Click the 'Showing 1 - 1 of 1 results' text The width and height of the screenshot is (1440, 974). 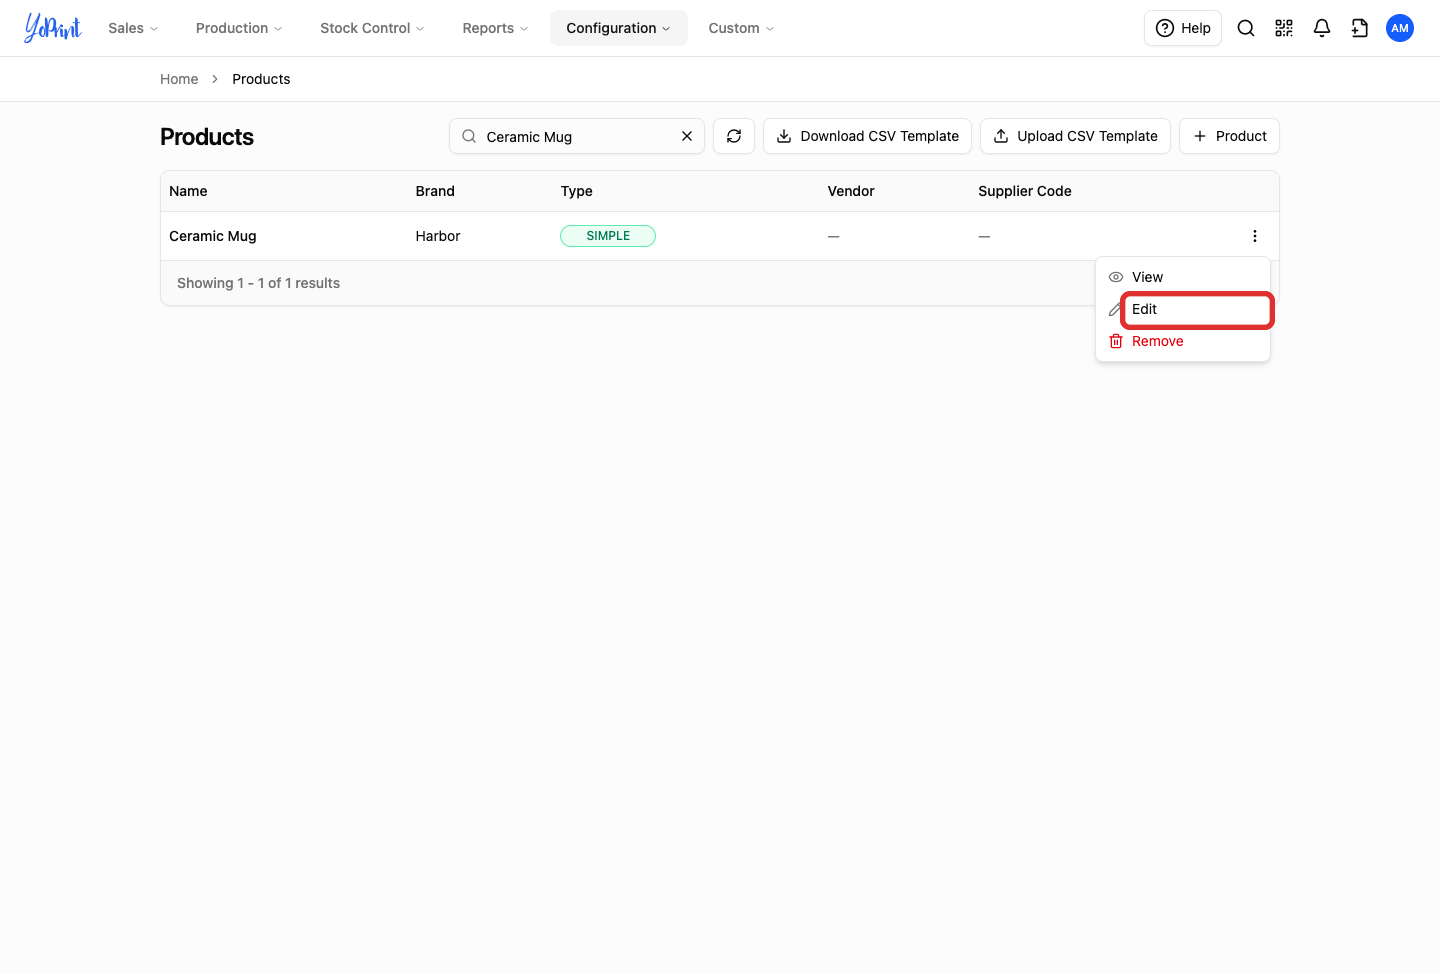coord(258,283)
